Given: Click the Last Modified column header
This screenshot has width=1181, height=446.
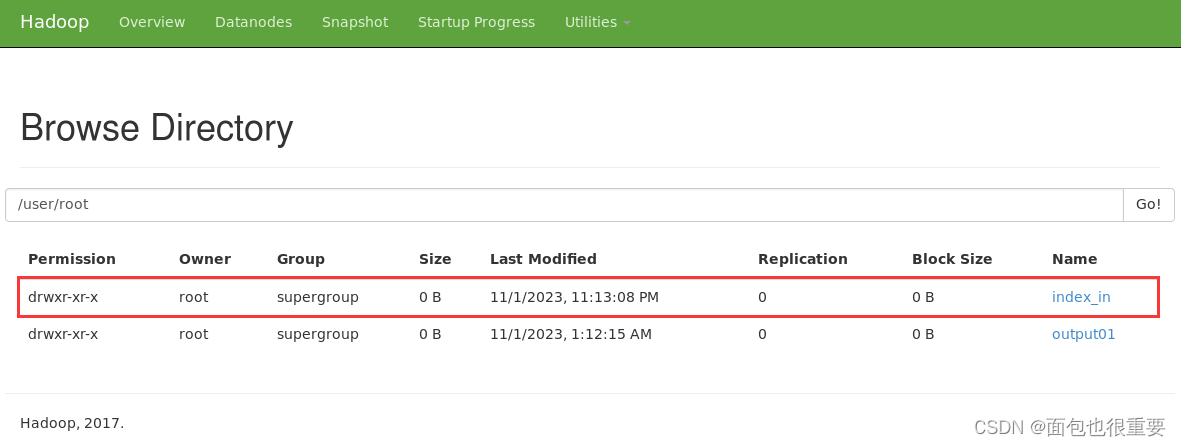Looking at the screenshot, I should (543, 258).
